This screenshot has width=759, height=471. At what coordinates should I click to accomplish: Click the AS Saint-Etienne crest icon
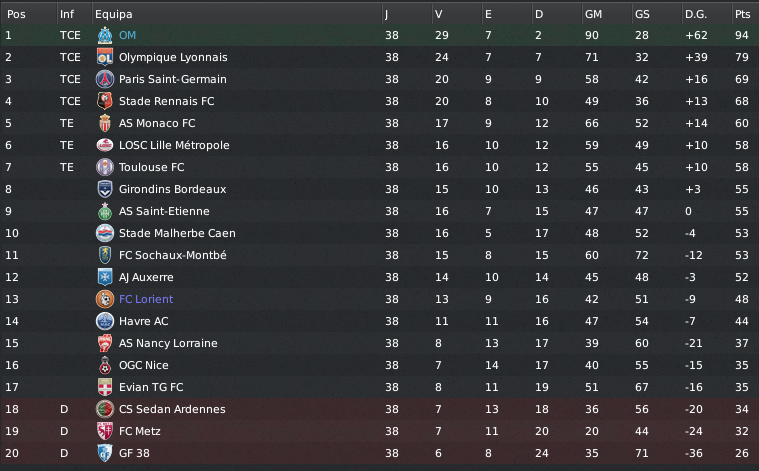tap(104, 211)
